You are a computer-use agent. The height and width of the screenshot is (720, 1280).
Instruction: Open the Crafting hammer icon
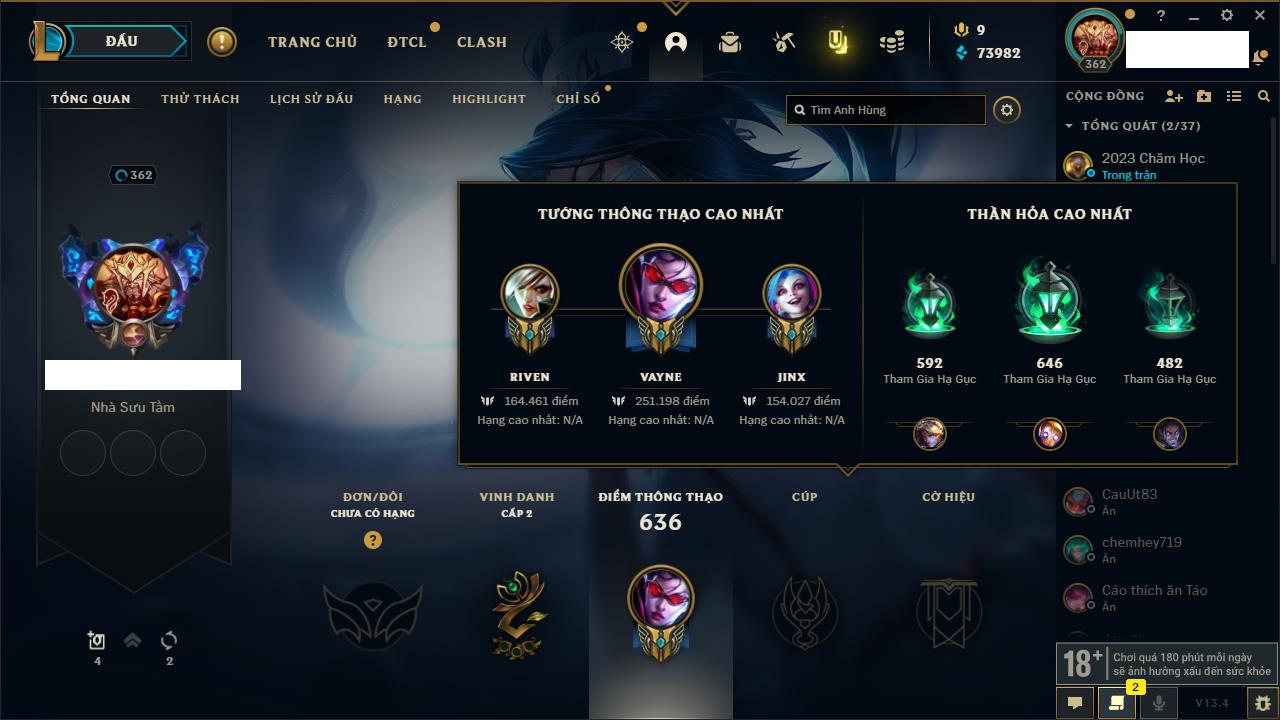pos(784,42)
